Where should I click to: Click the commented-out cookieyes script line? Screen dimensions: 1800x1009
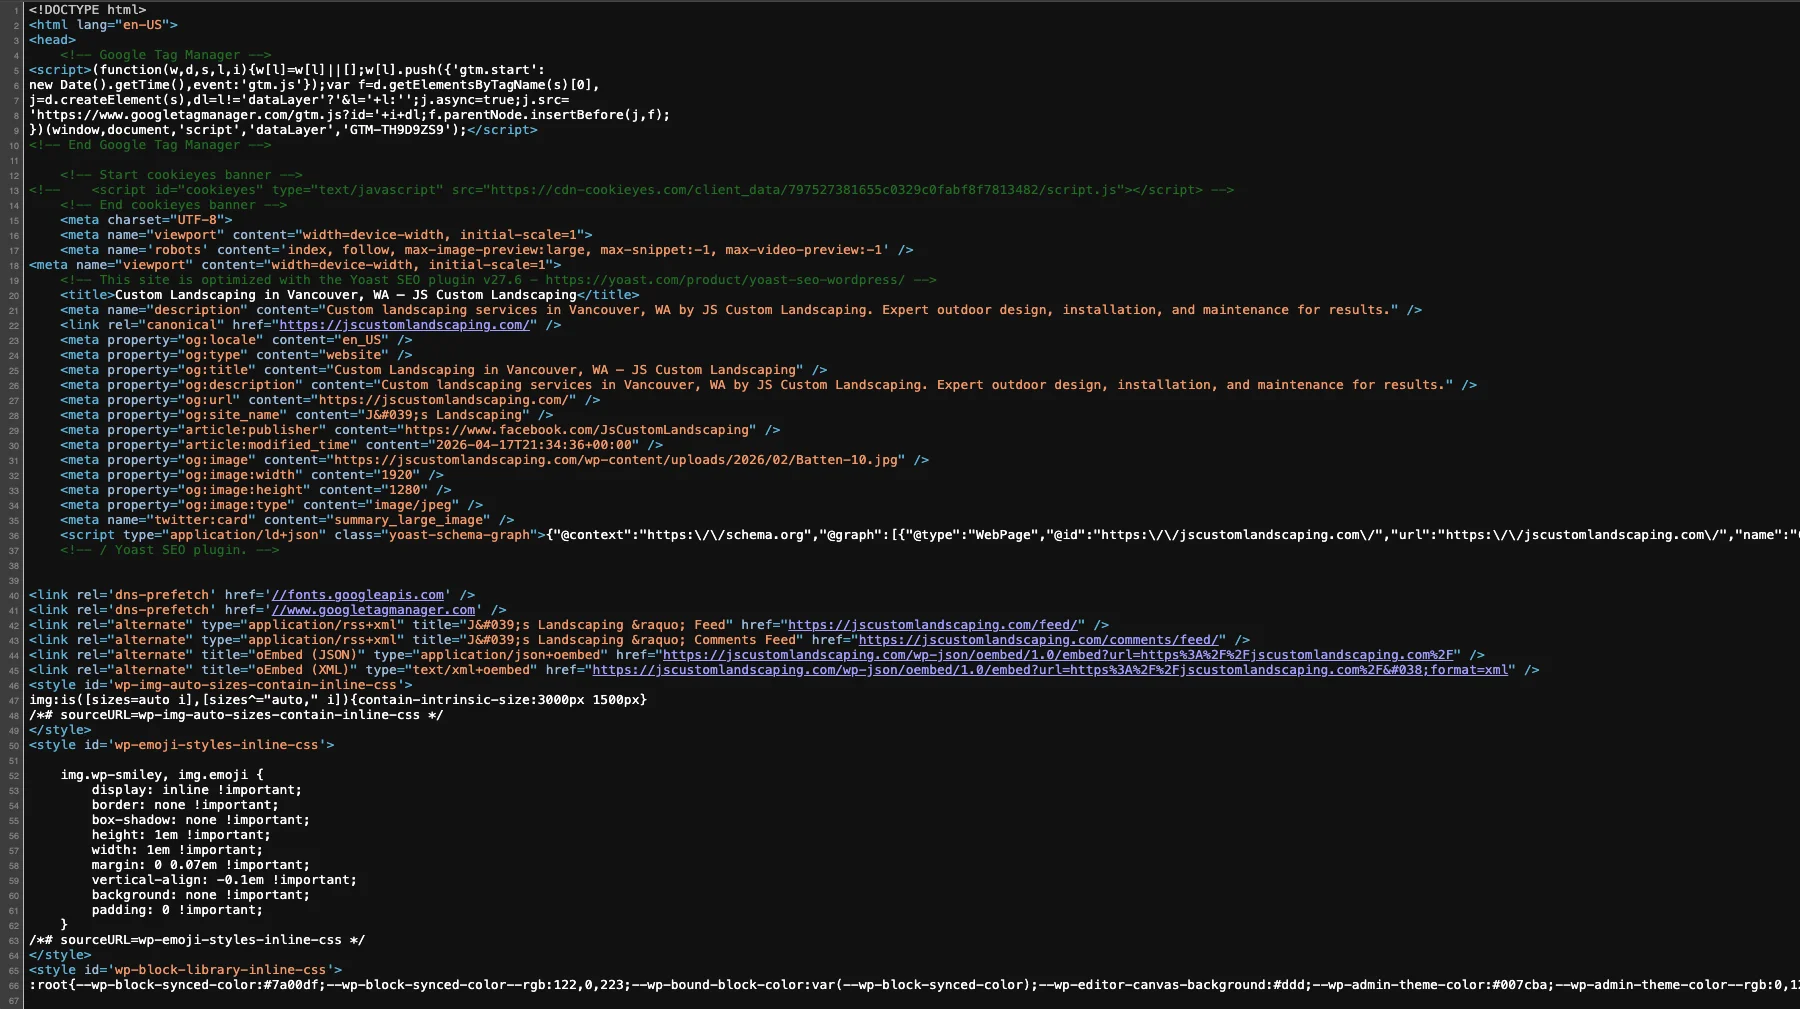632,190
